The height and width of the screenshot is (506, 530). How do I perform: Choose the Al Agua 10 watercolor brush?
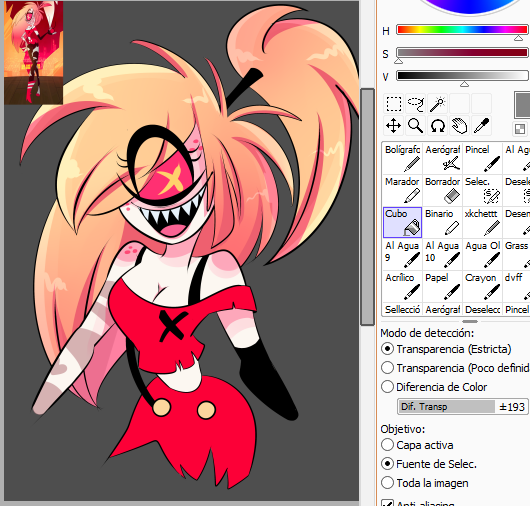click(442, 255)
